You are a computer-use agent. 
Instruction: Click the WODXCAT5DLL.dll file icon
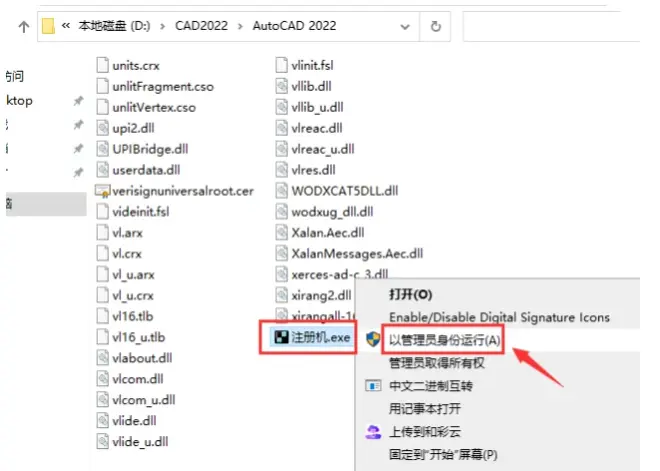point(281,191)
